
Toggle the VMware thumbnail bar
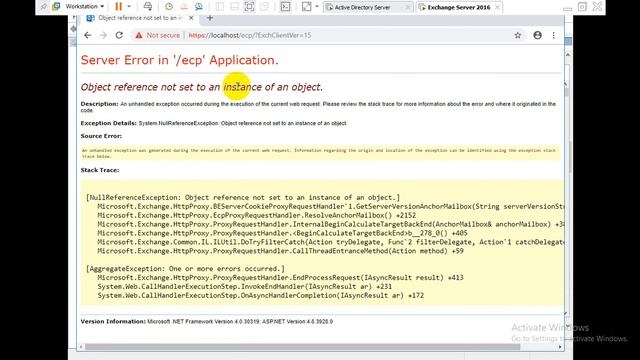click(x=234, y=7)
